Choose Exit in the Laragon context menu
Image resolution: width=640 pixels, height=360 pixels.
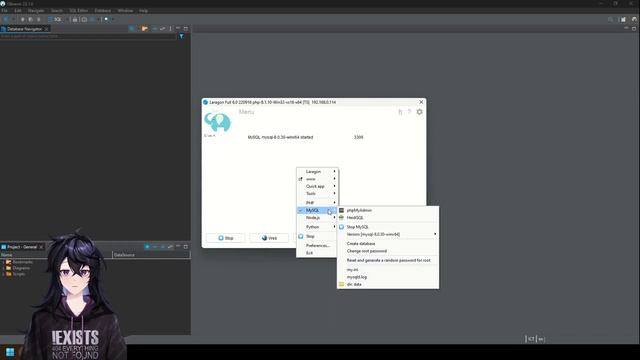[317, 253]
